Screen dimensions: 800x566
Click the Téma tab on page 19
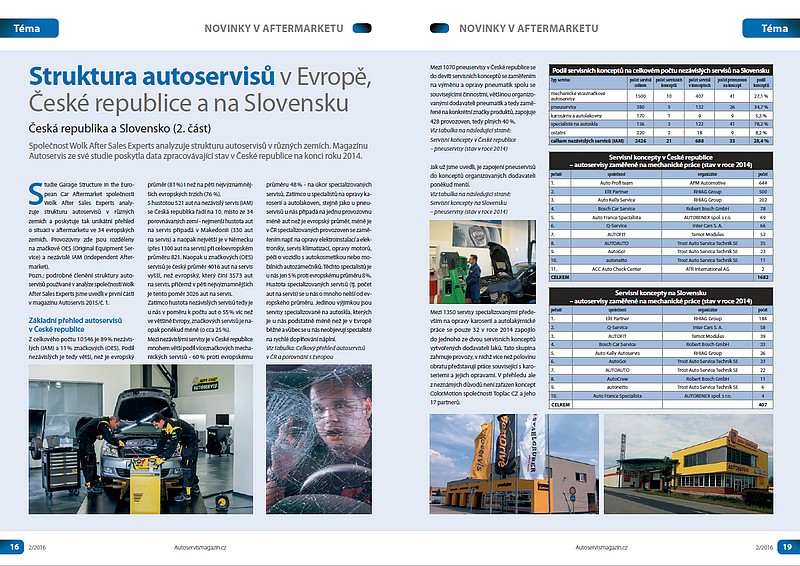(771, 28)
